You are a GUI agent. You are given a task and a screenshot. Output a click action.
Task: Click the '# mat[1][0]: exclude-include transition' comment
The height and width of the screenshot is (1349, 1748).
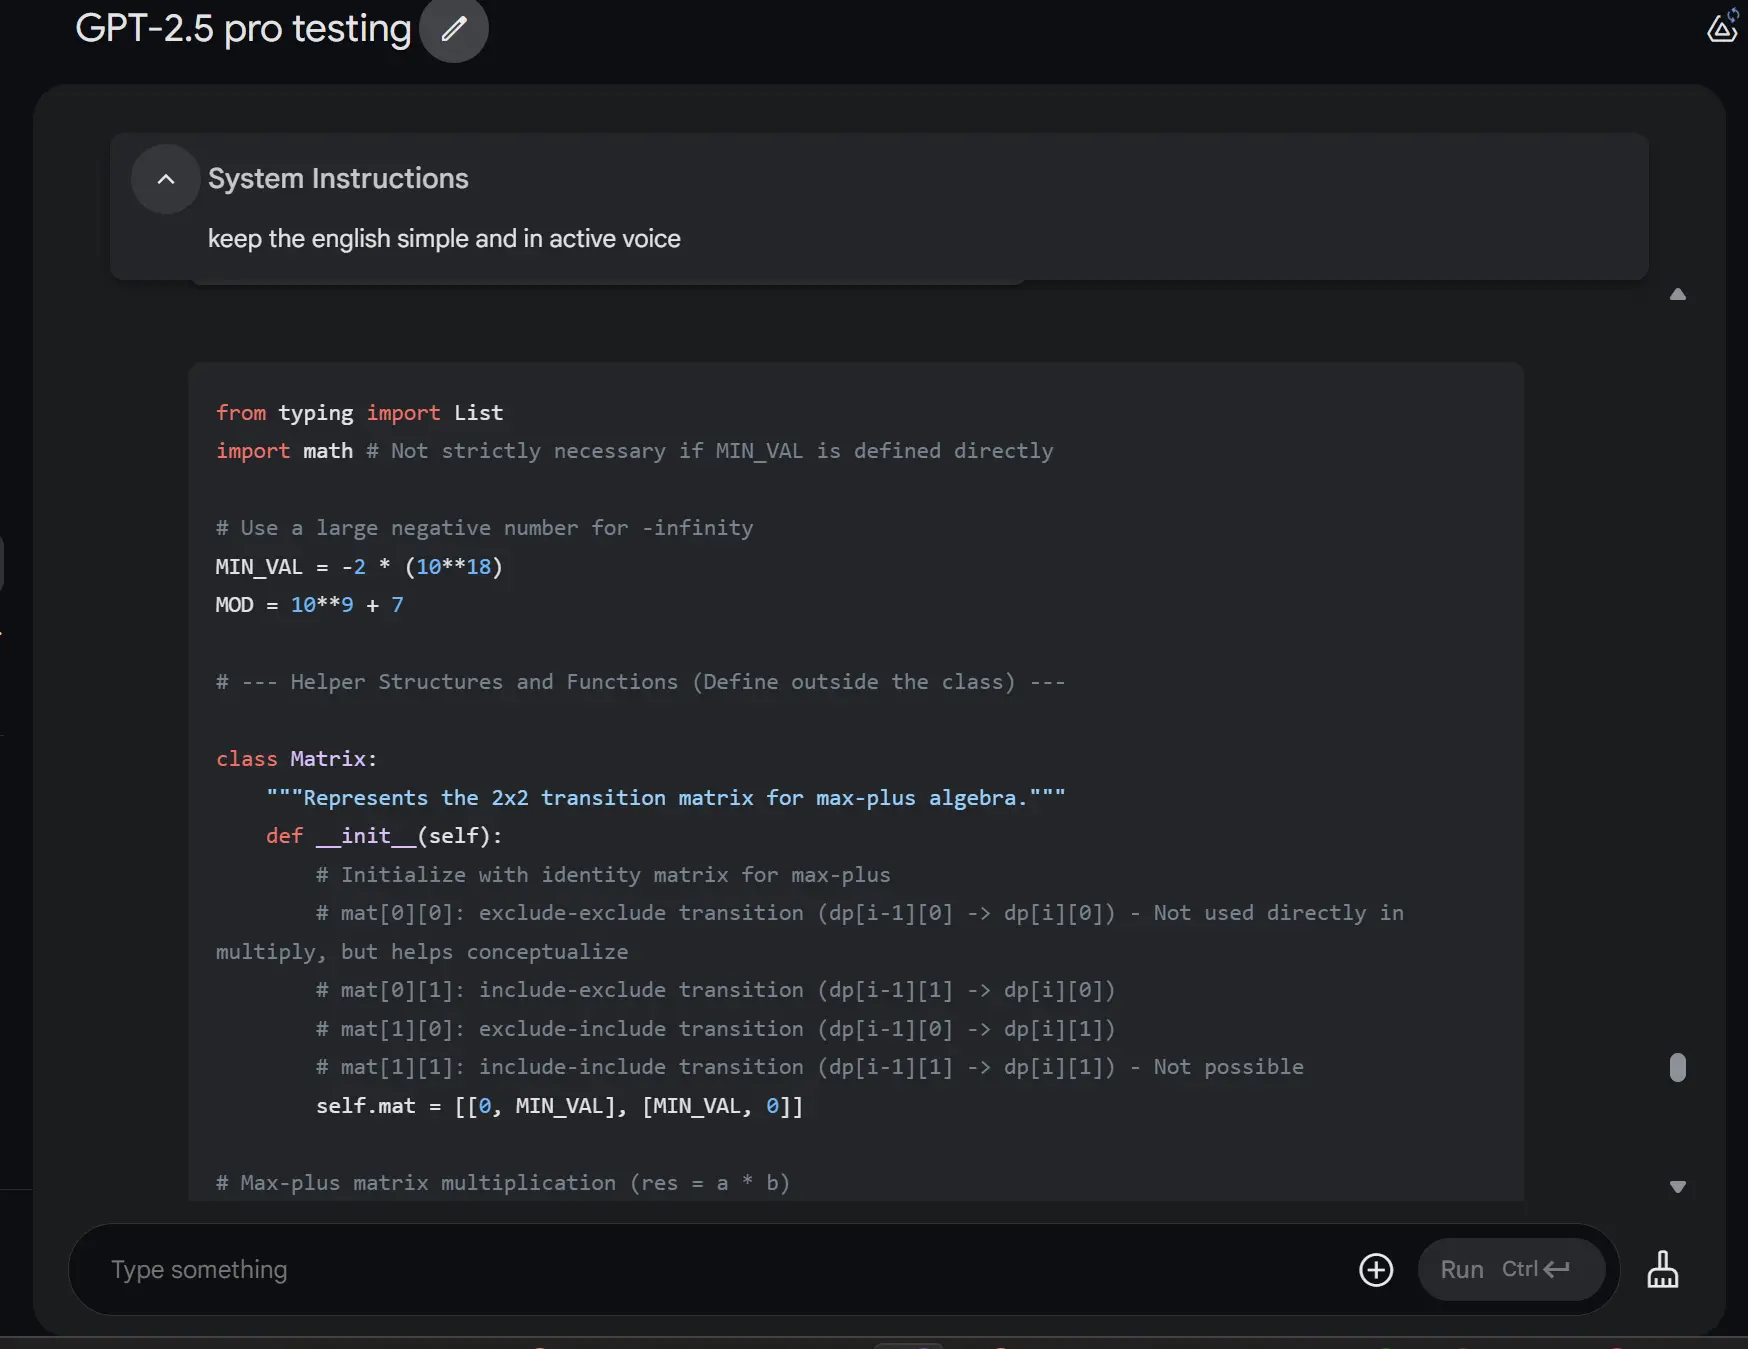tap(716, 1029)
